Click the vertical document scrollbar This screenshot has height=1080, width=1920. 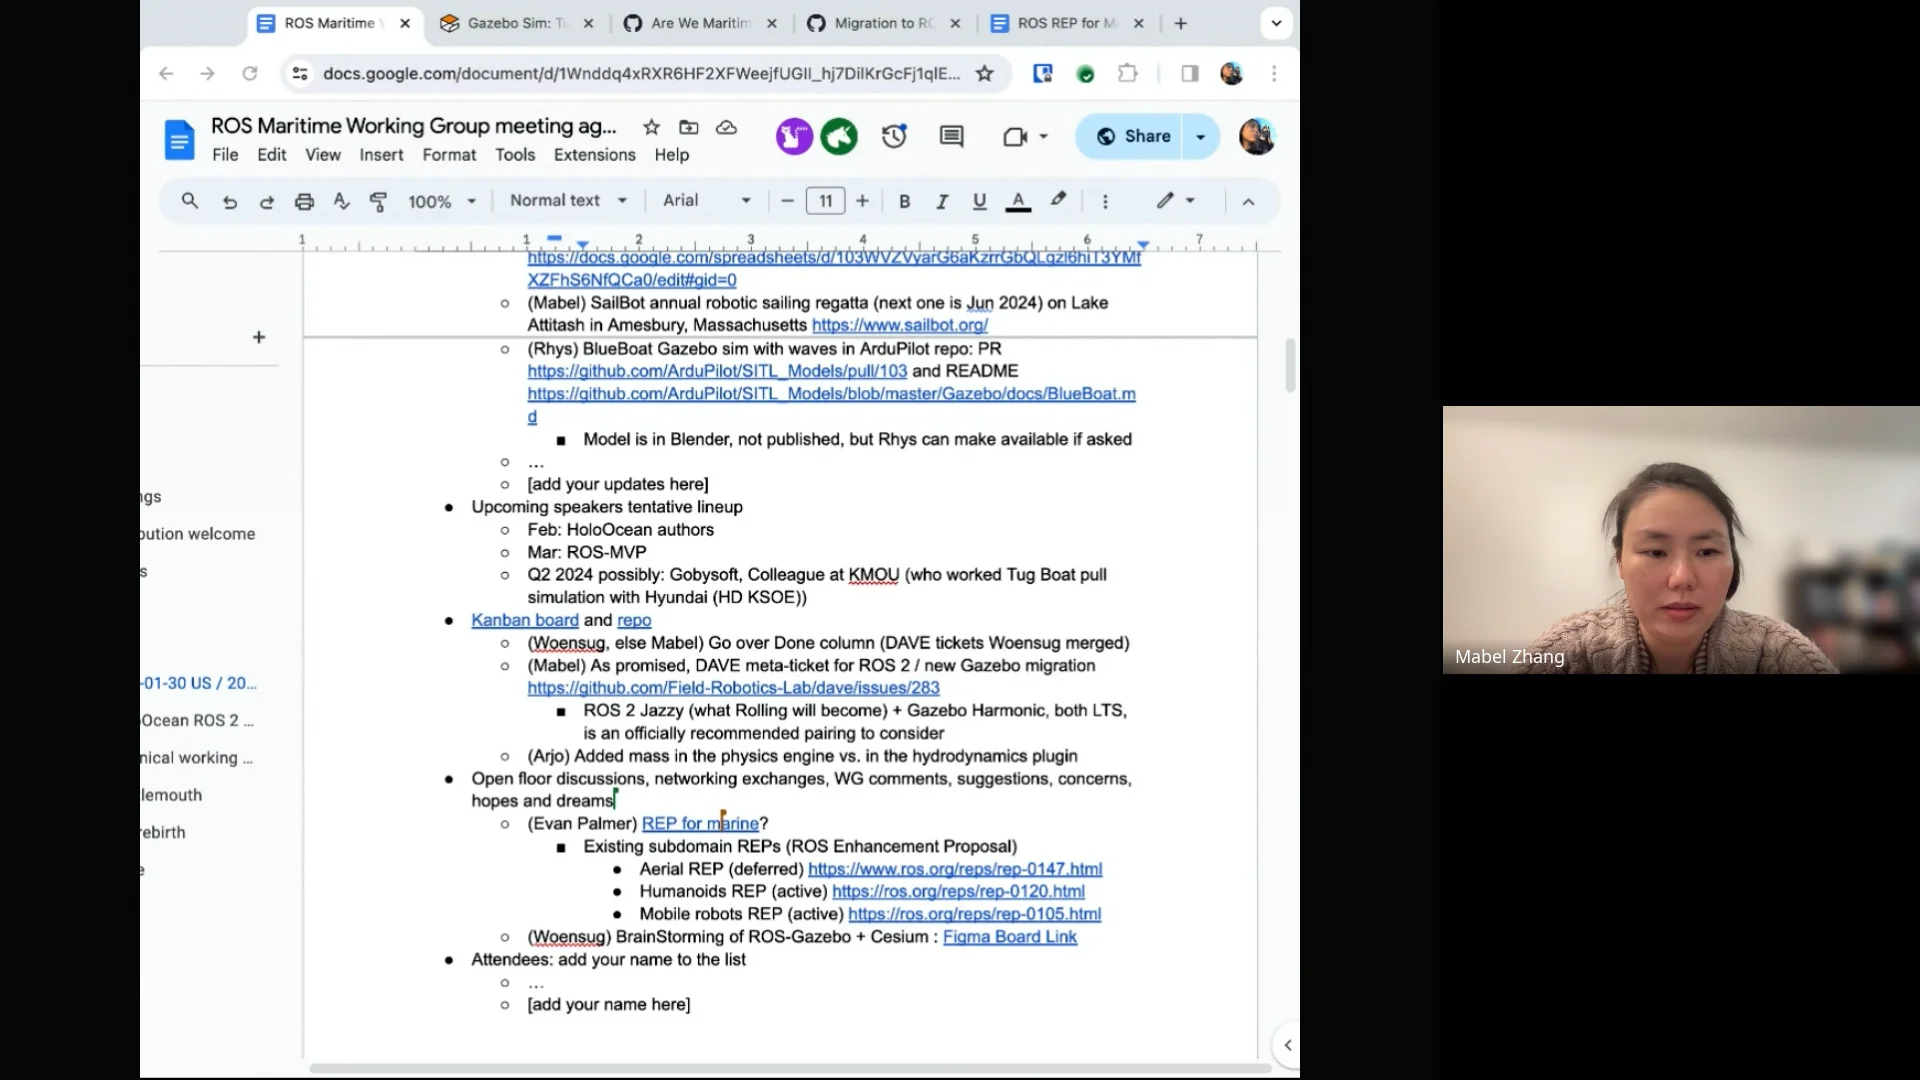click(x=1290, y=365)
